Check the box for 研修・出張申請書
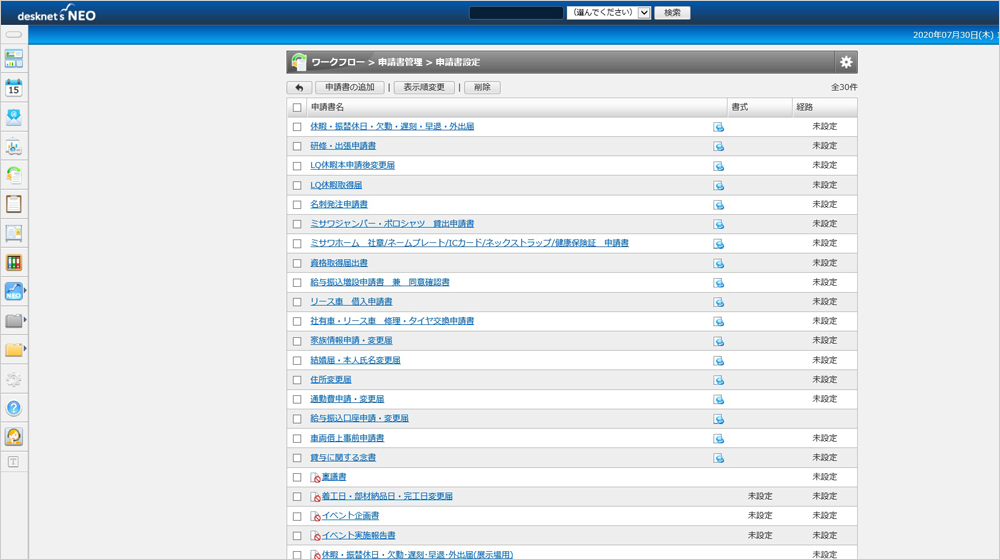This screenshot has height=560, width=1000. (297, 146)
